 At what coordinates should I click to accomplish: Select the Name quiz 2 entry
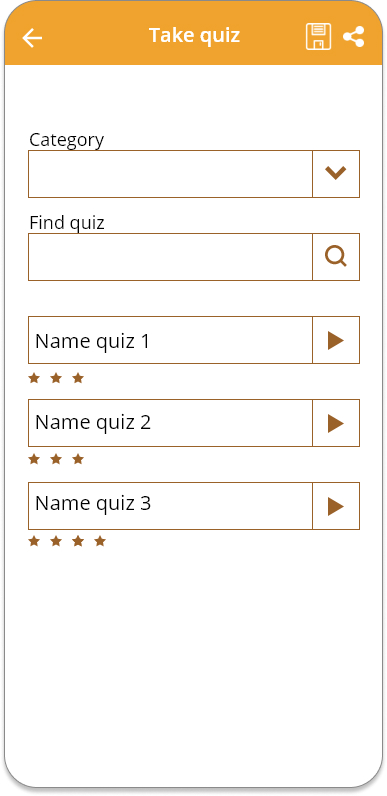(x=170, y=423)
